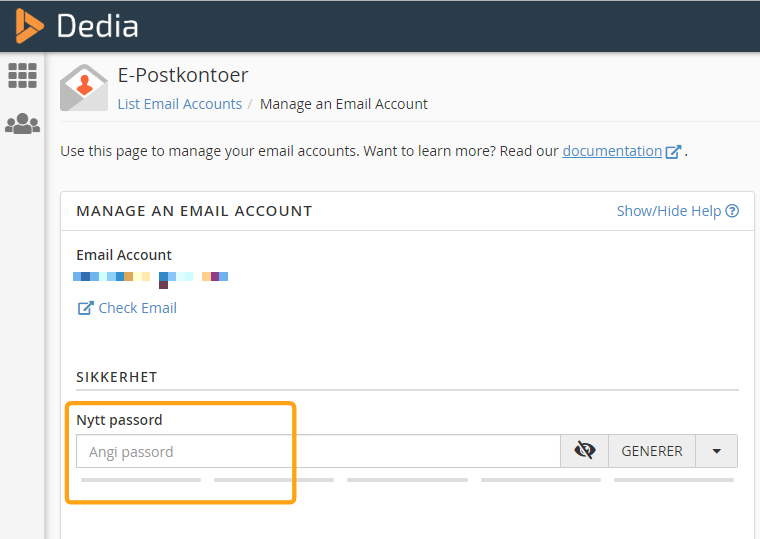The image size is (760, 539).
Task: Focus the Nytt passord input field
Action: click(x=318, y=452)
